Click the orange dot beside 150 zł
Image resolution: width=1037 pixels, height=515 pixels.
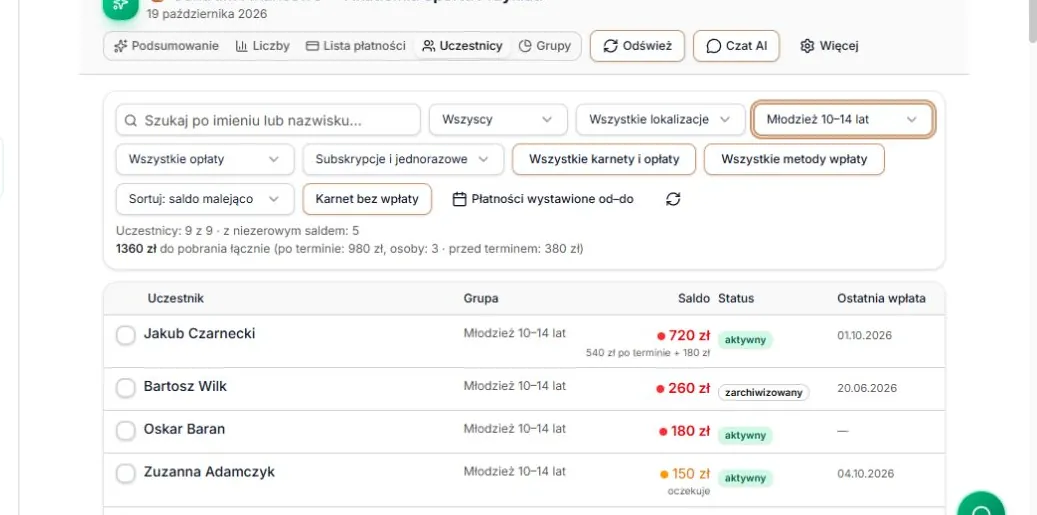point(663,474)
